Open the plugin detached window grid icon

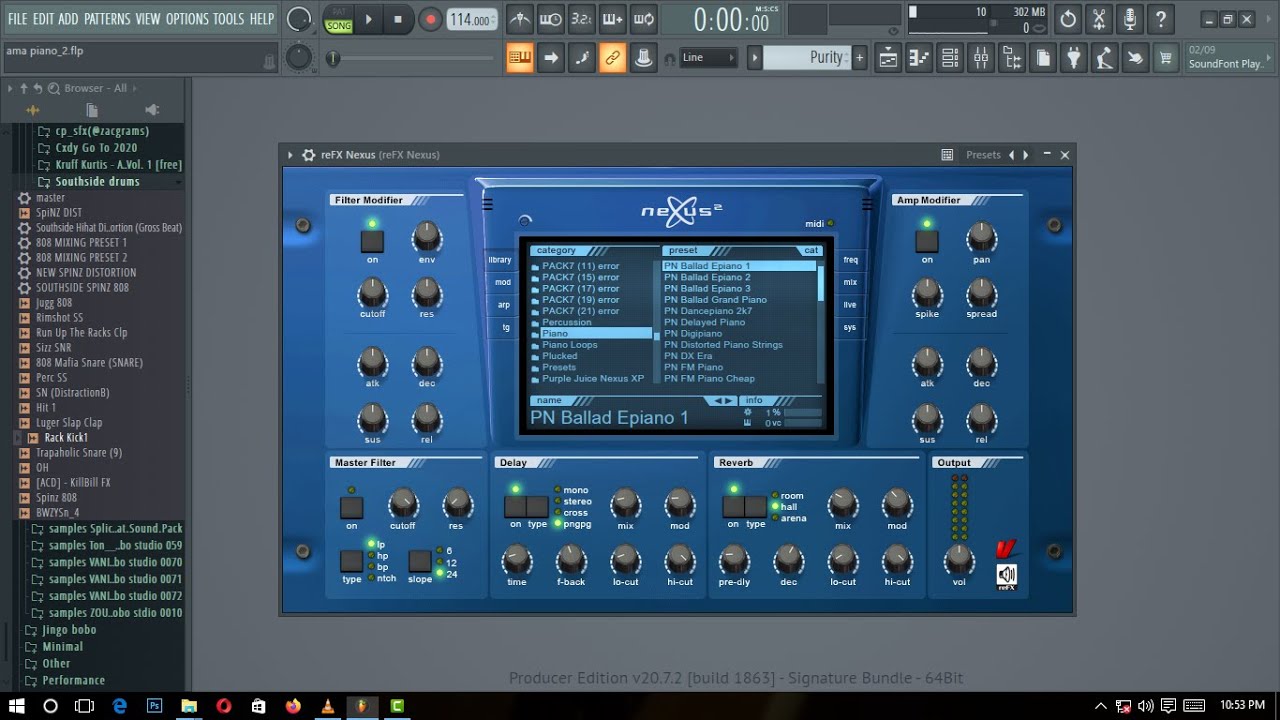click(x=947, y=155)
